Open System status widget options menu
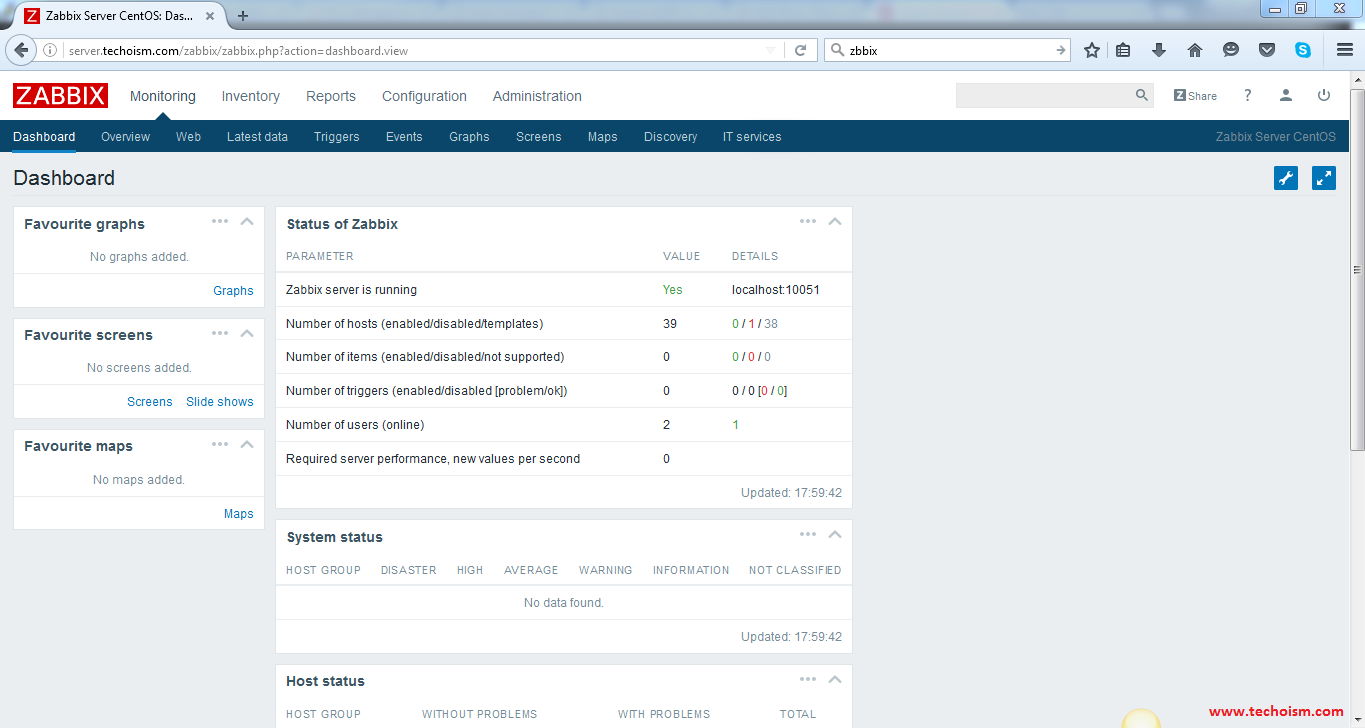This screenshot has width=1365, height=728. pyautogui.click(x=808, y=535)
